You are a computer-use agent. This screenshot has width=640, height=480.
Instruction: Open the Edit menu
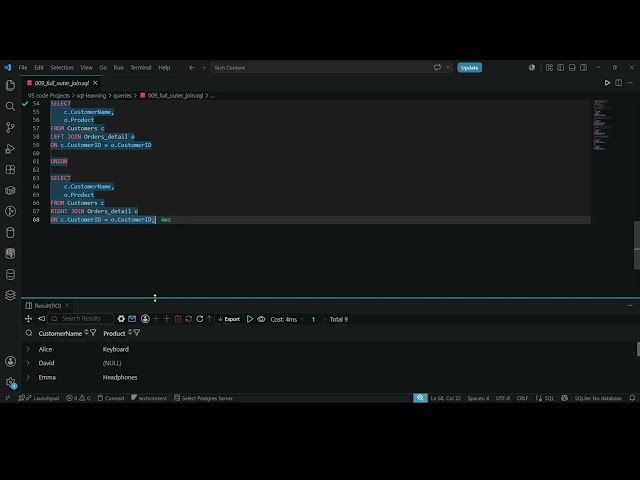(x=39, y=67)
